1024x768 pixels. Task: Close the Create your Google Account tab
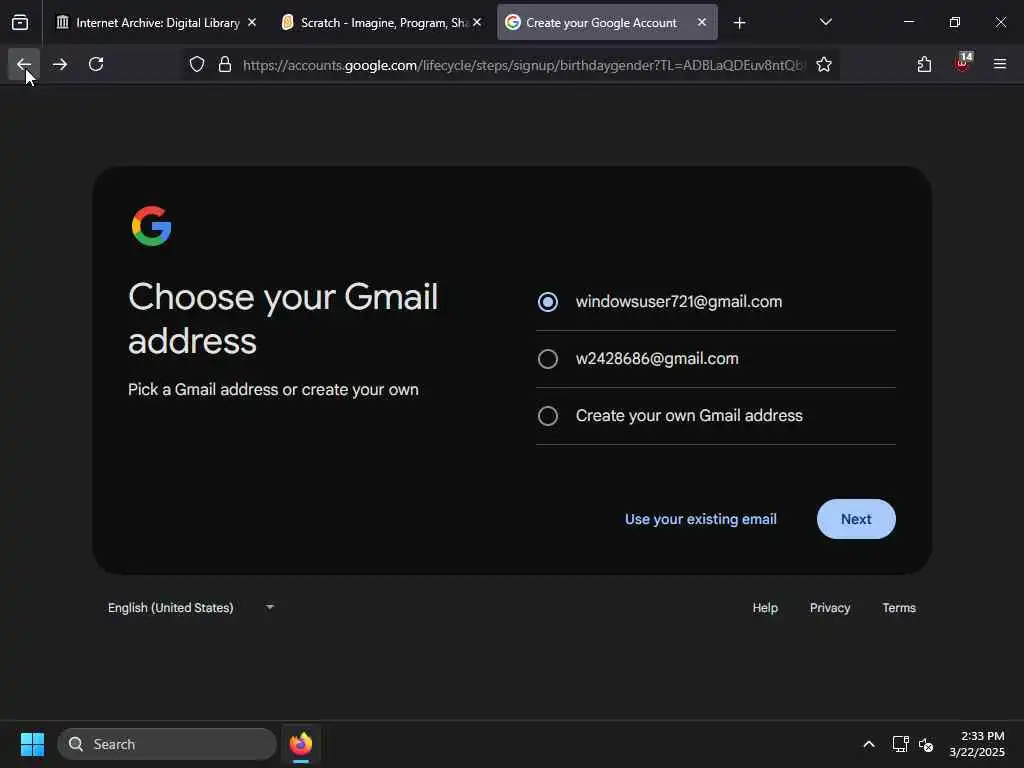[x=701, y=22]
